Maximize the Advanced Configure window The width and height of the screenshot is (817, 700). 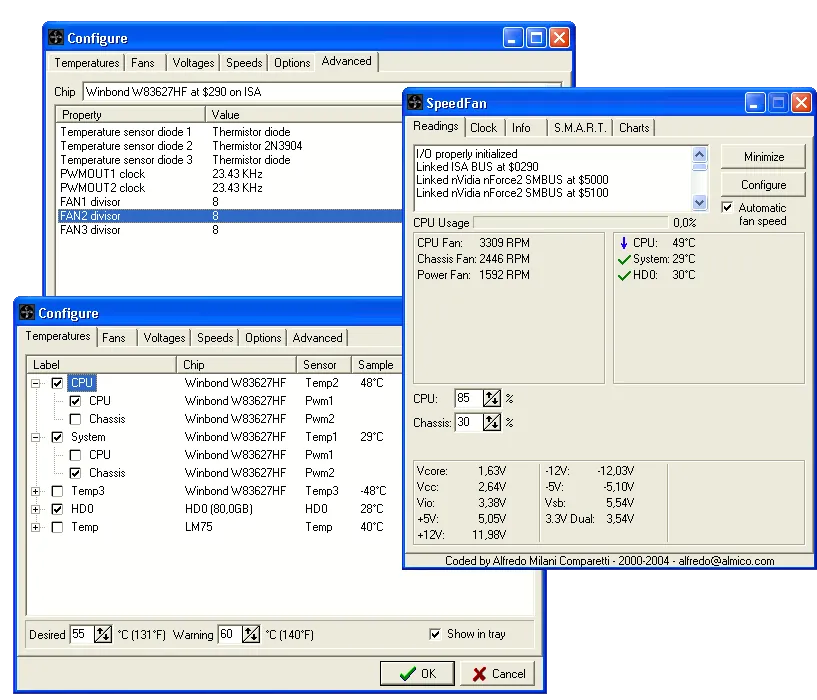[x=536, y=38]
